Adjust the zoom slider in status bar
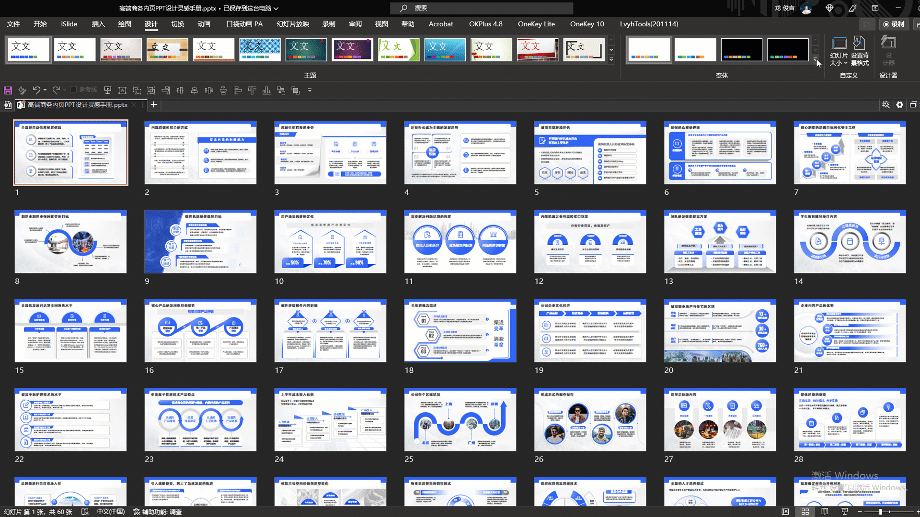The image size is (920, 517). [x=880, y=512]
